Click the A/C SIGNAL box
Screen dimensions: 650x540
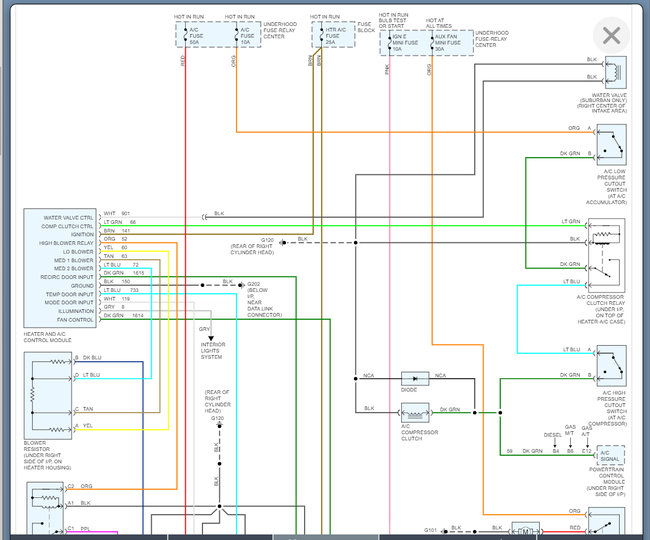click(x=610, y=455)
